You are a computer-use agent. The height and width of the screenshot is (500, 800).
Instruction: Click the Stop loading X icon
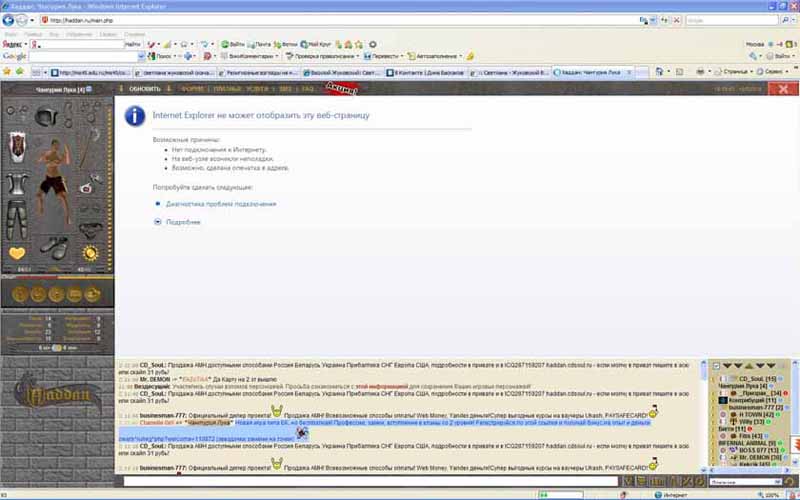[677, 20]
